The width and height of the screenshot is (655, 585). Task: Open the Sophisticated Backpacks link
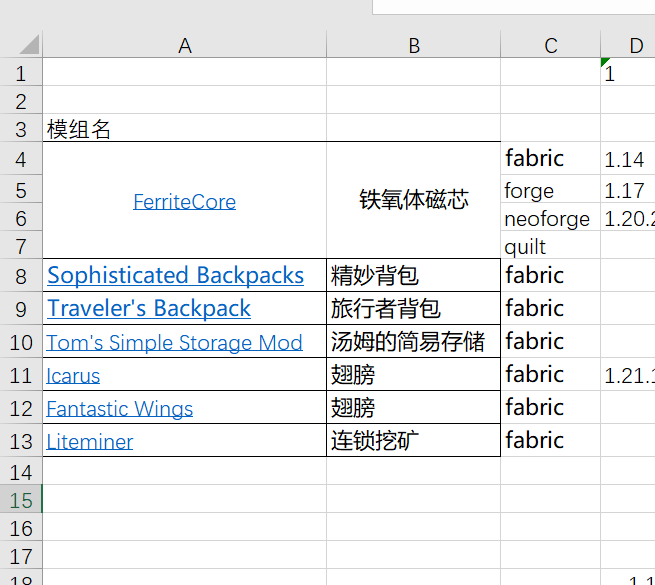(x=175, y=275)
